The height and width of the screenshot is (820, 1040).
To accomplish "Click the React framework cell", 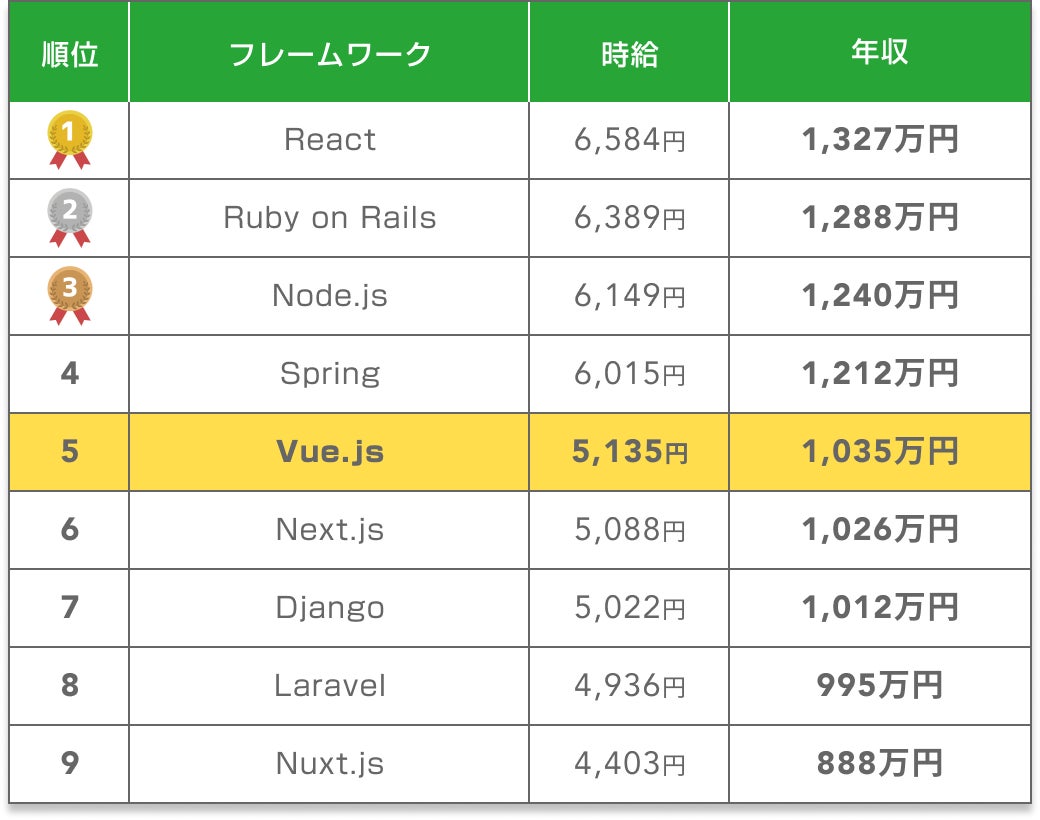I will click(x=330, y=139).
